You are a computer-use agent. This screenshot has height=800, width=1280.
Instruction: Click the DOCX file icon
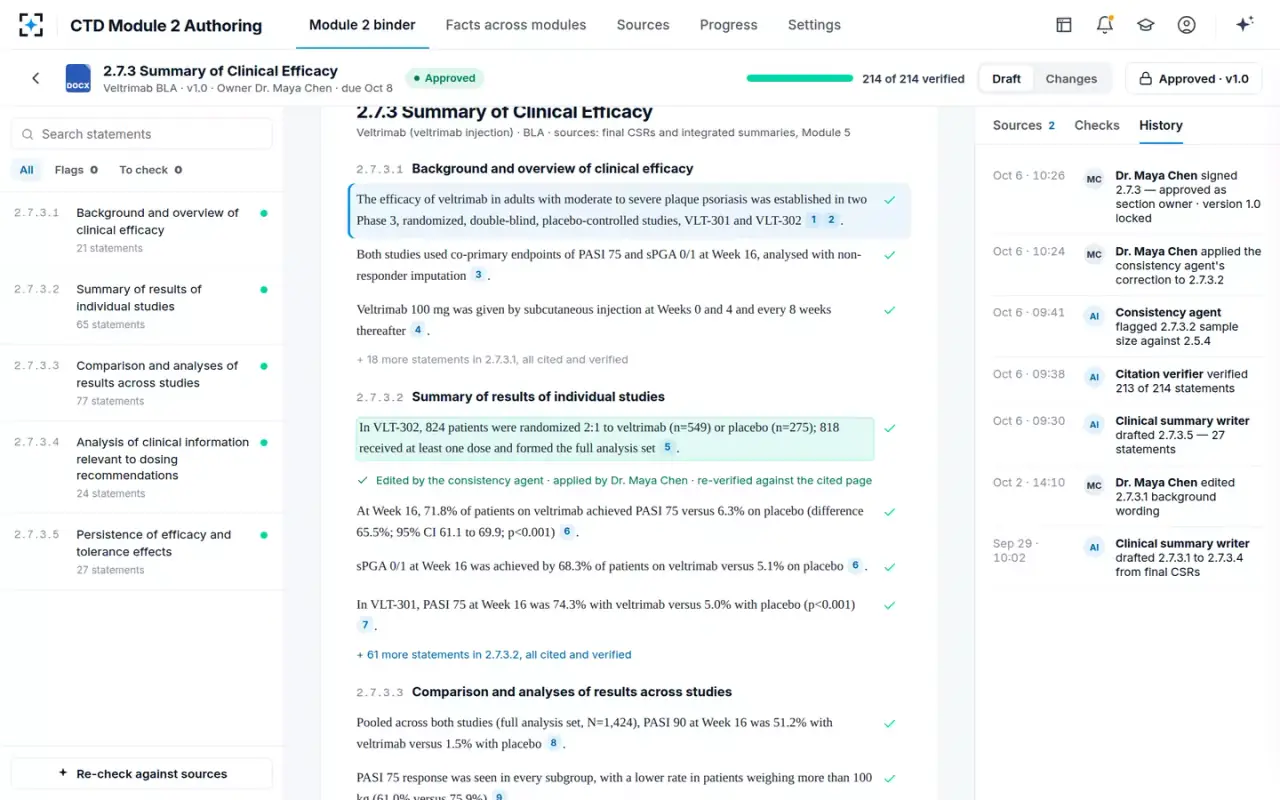coord(78,78)
